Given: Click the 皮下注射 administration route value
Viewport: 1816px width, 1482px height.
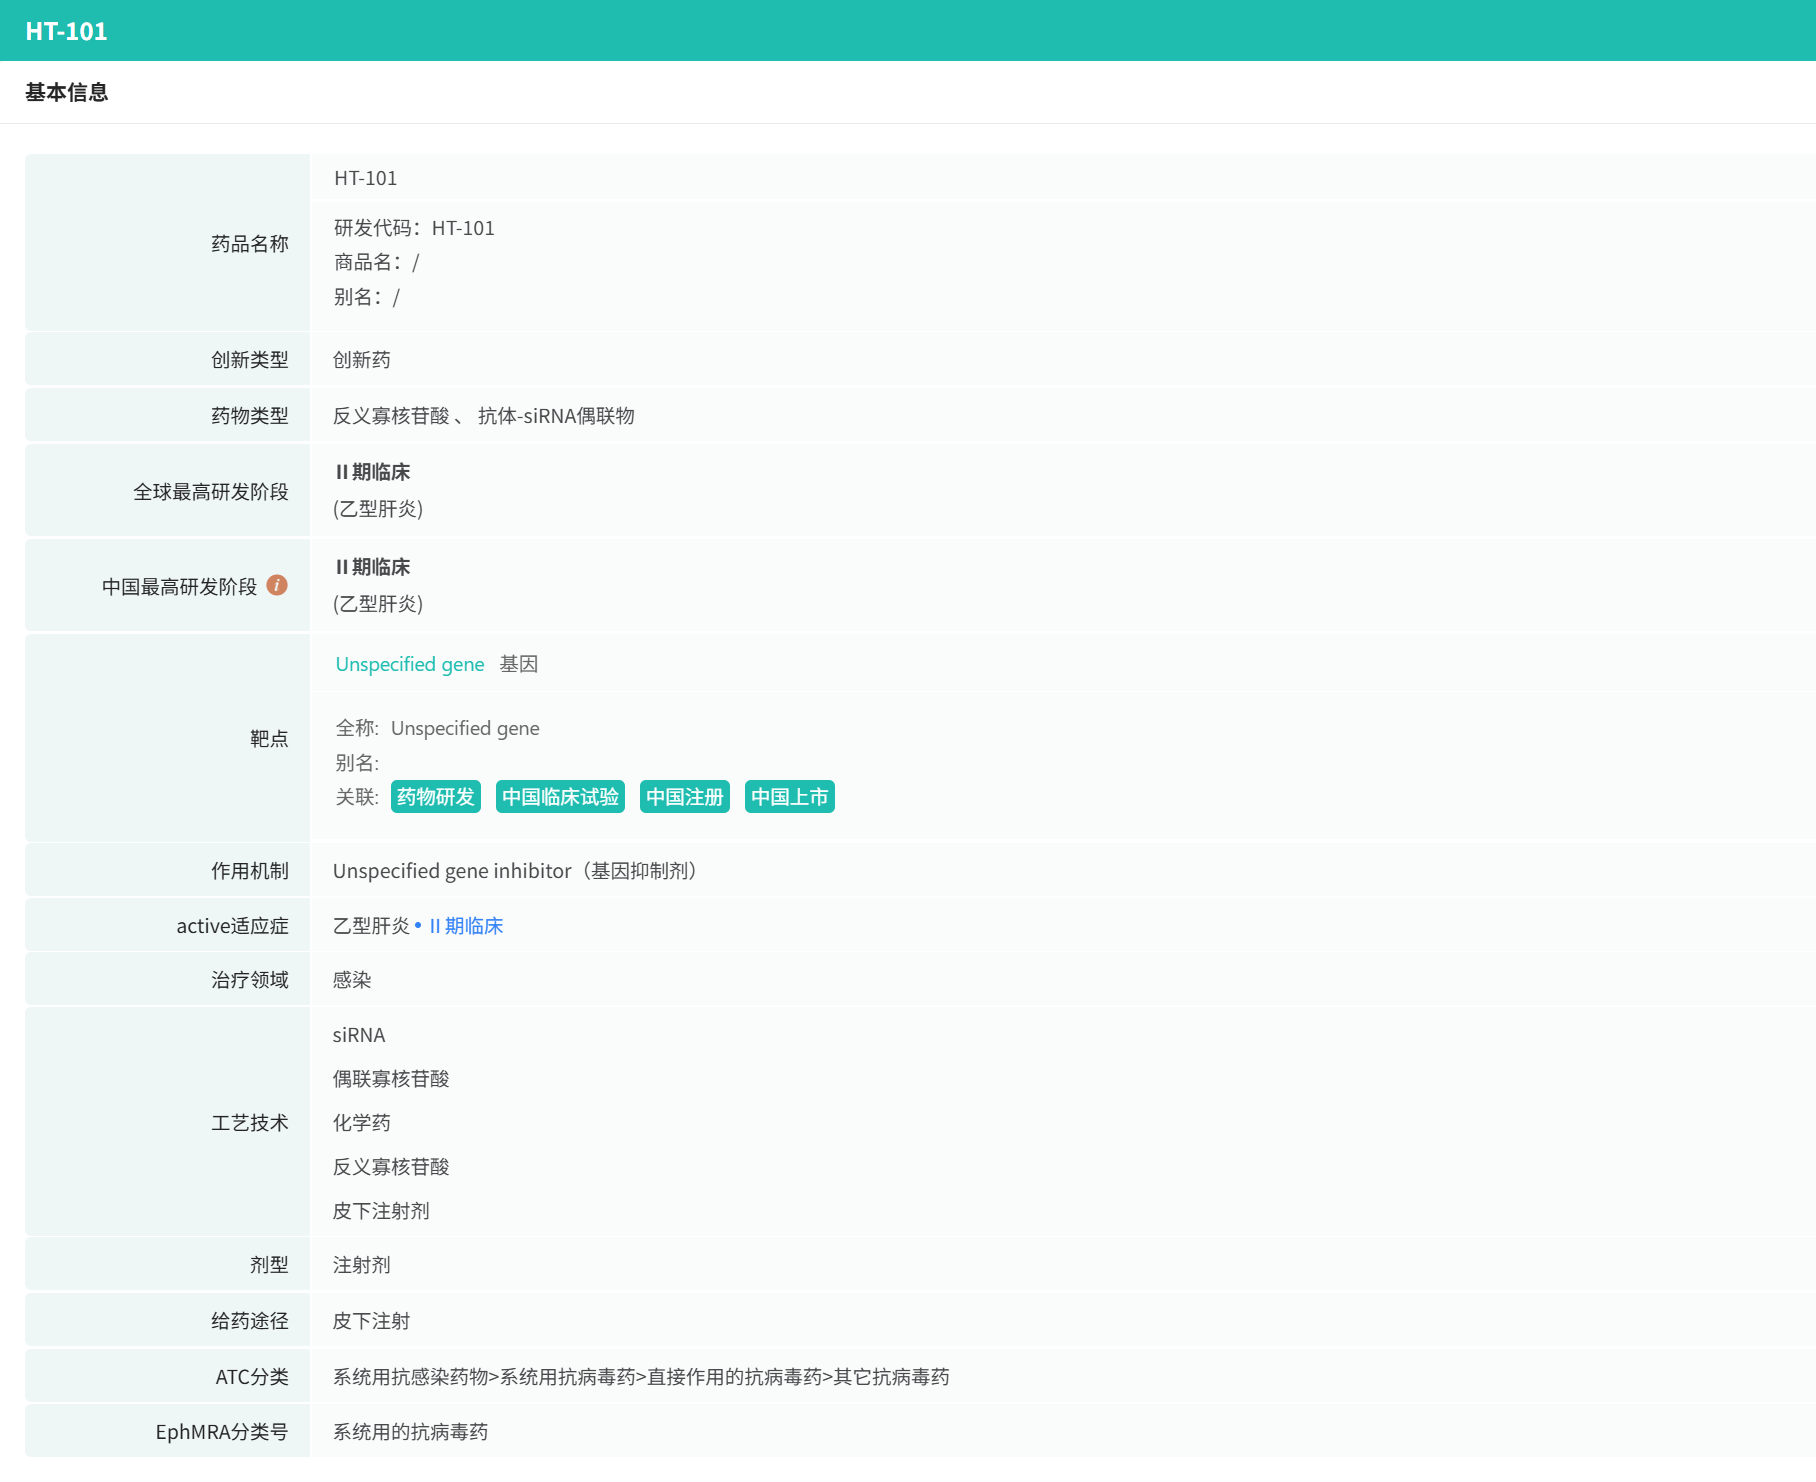Looking at the screenshot, I should [371, 1321].
